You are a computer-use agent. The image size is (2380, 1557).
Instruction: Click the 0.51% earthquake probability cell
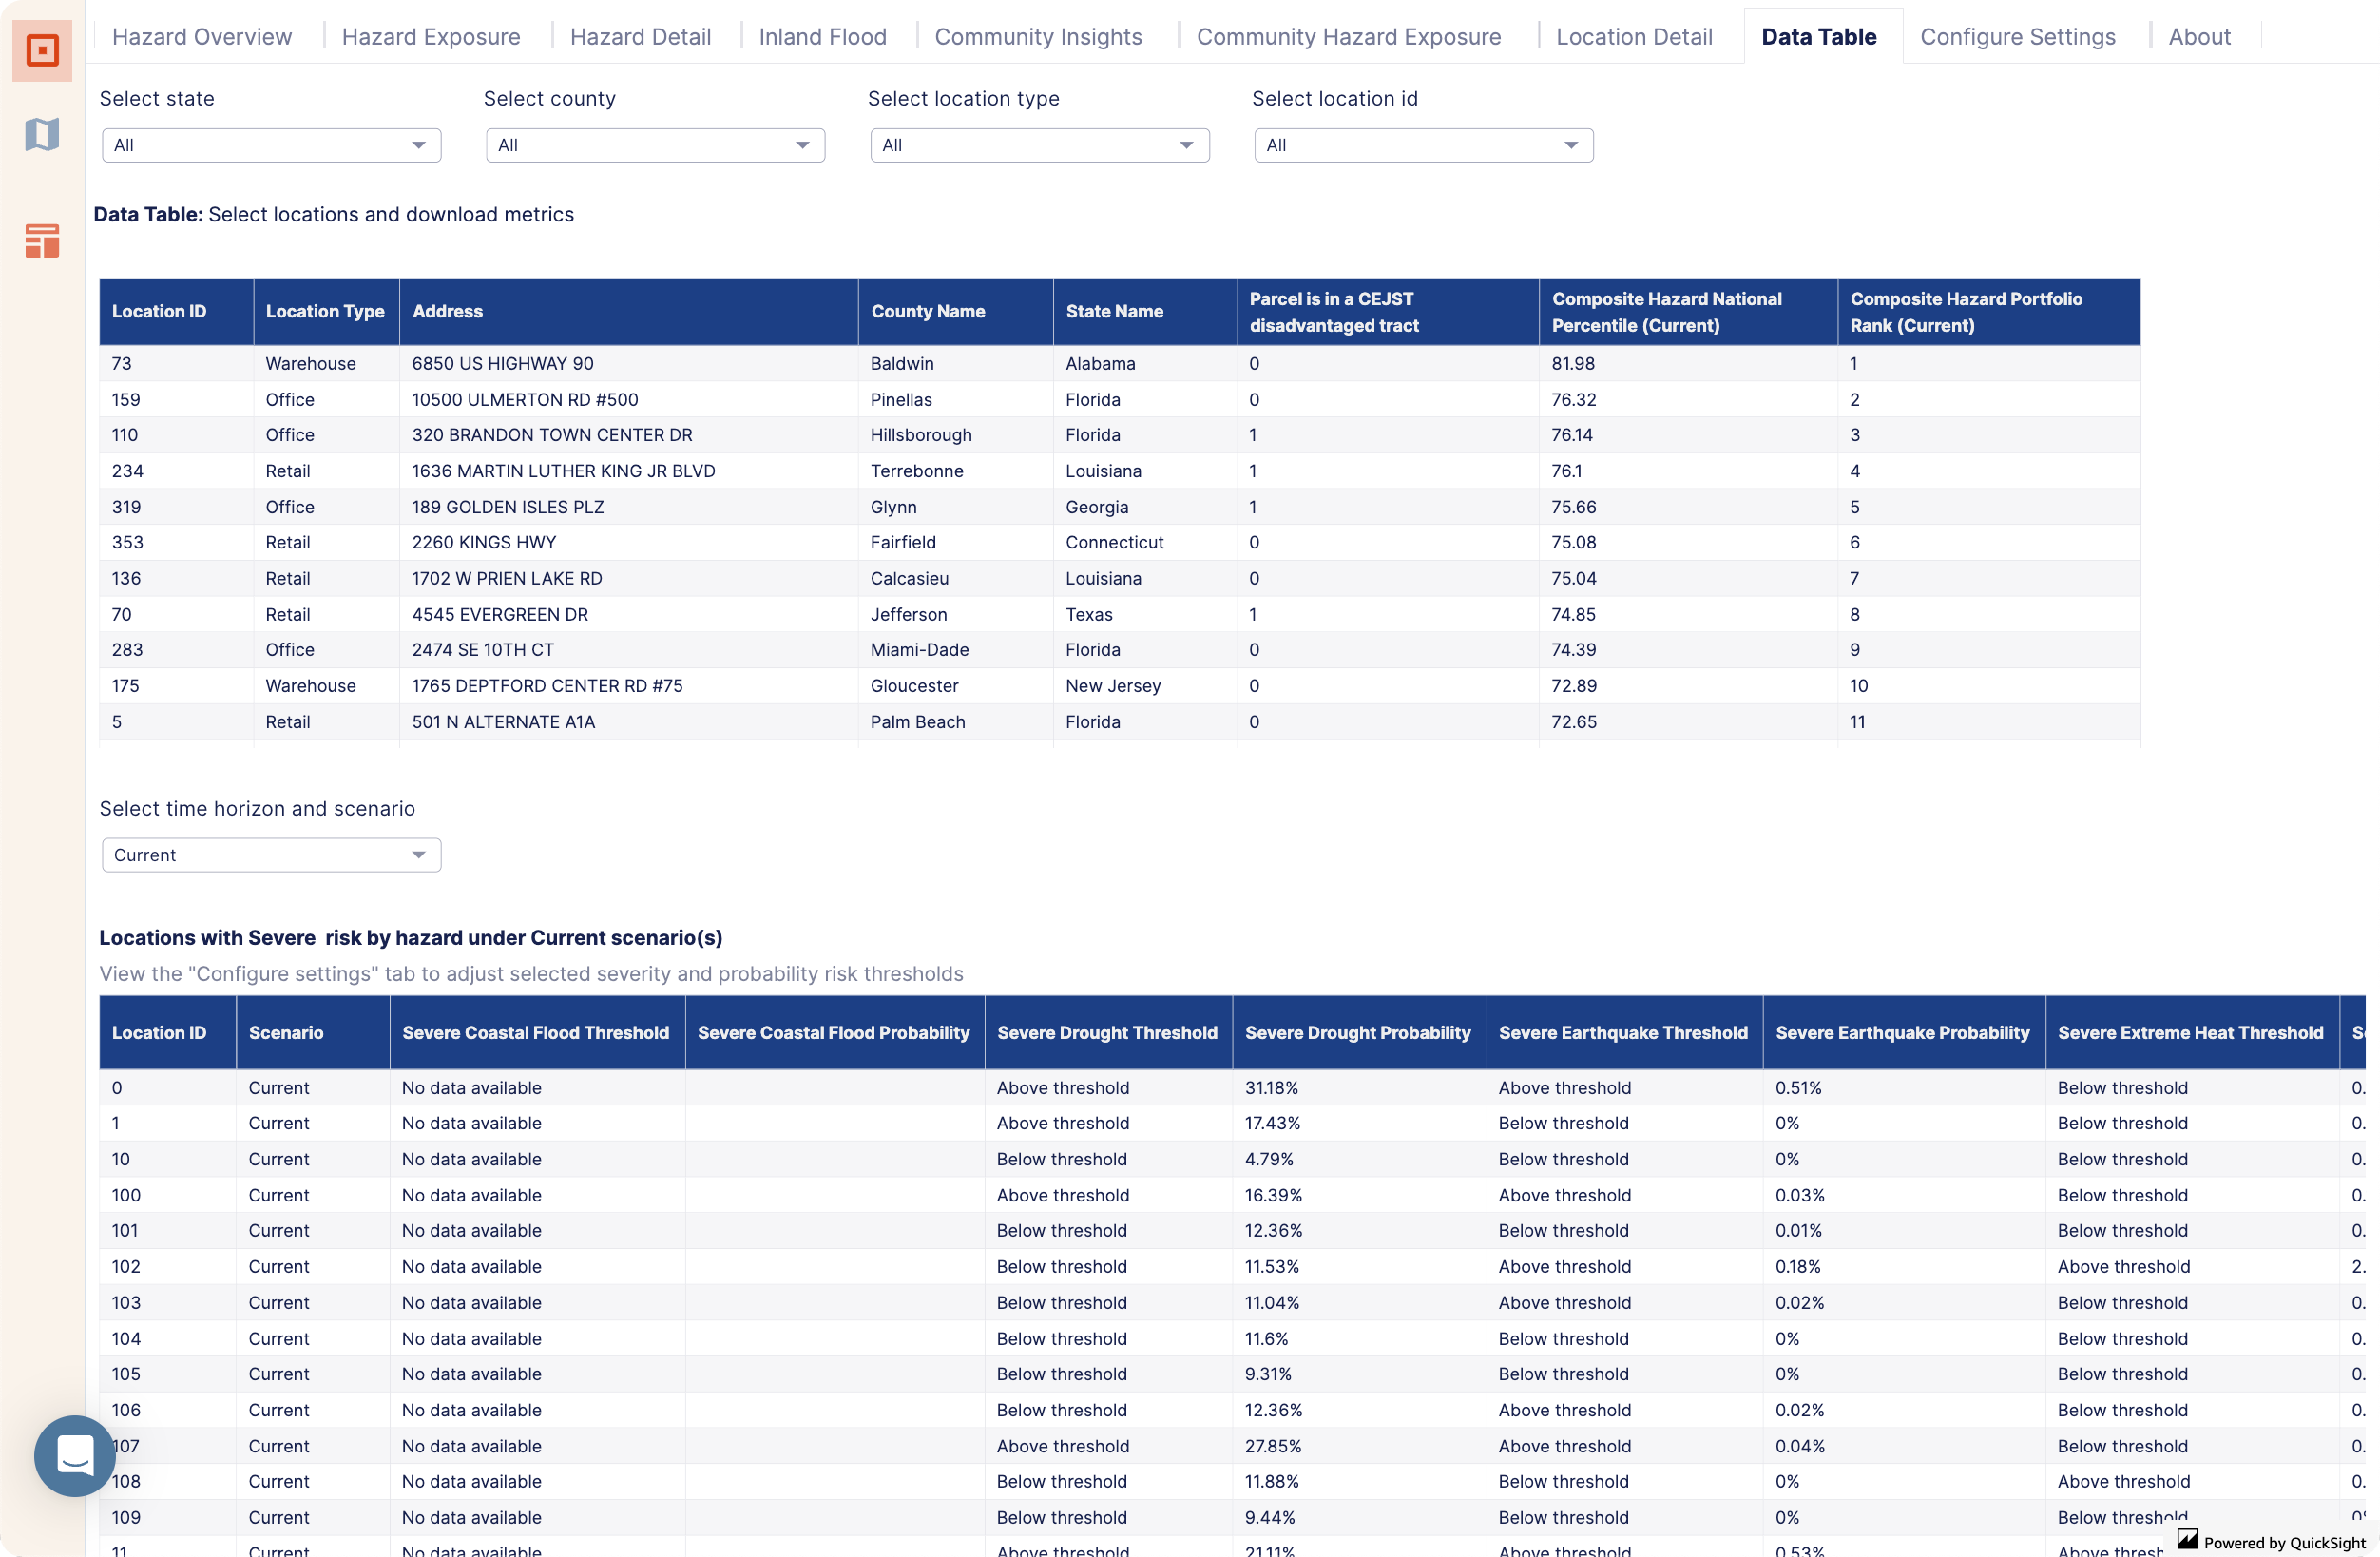coord(1904,1088)
